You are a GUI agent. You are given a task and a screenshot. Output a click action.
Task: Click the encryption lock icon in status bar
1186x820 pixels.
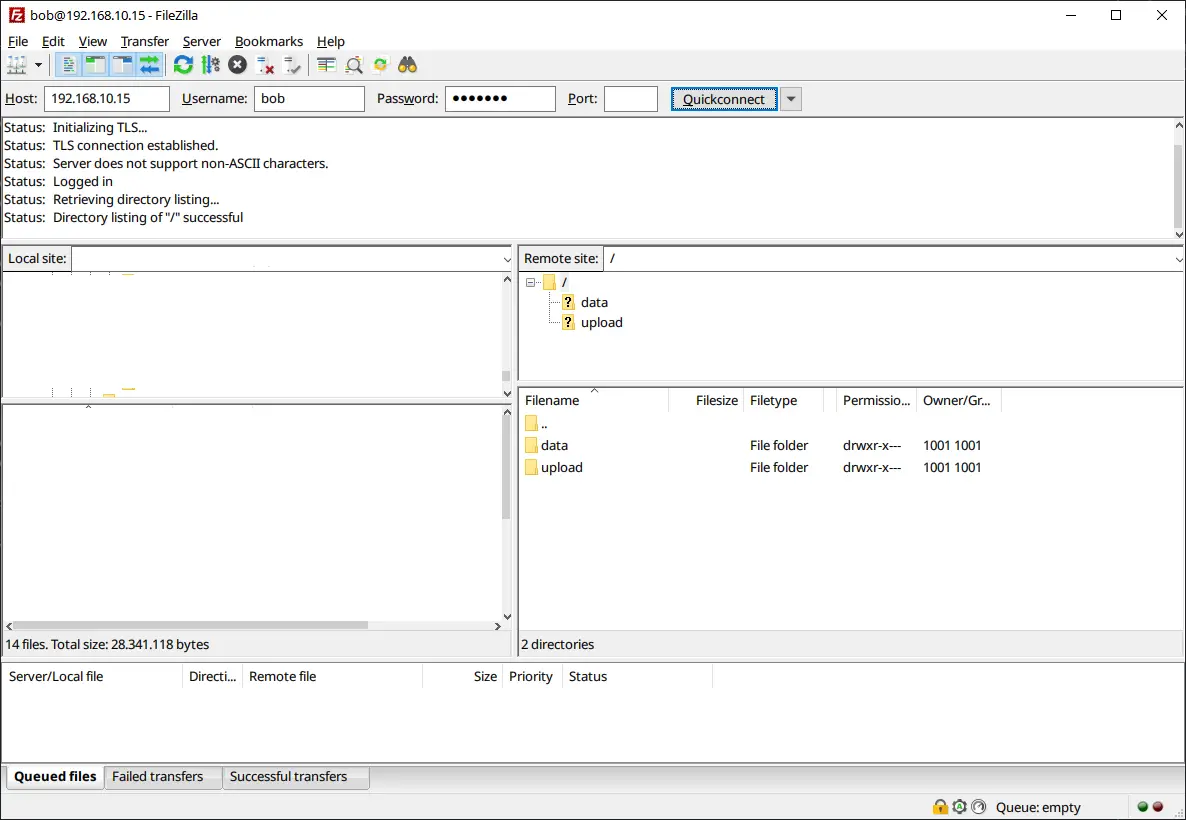[x=940, y=807]
